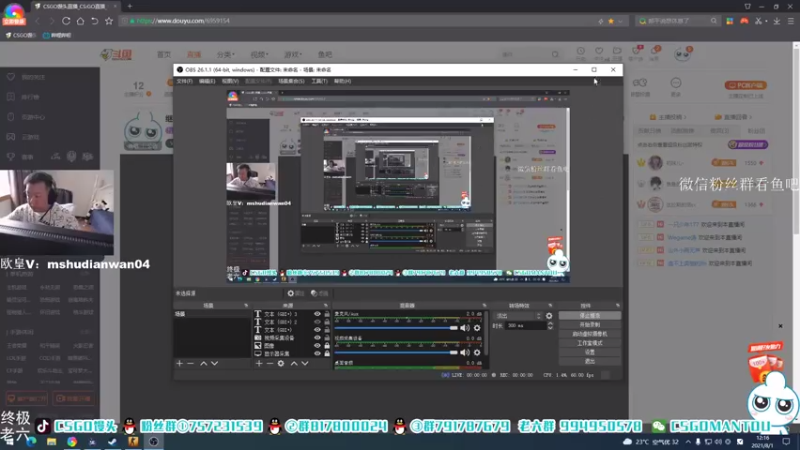Image resolution: width=800 pixels, height=450 pixels.
Task: Open a new browser tab
Action: [130, 6]
